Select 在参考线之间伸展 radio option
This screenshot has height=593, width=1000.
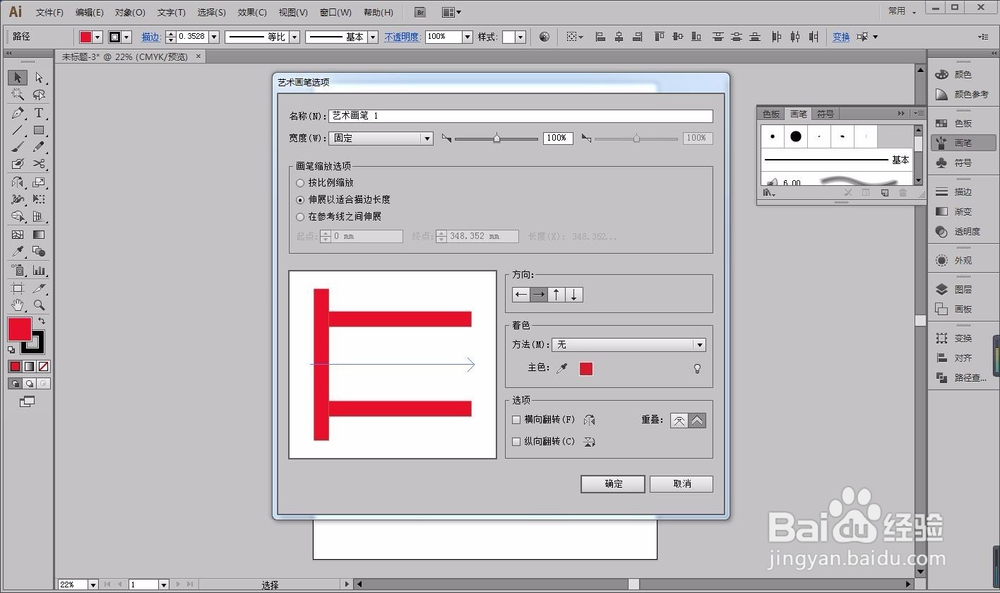300,217
